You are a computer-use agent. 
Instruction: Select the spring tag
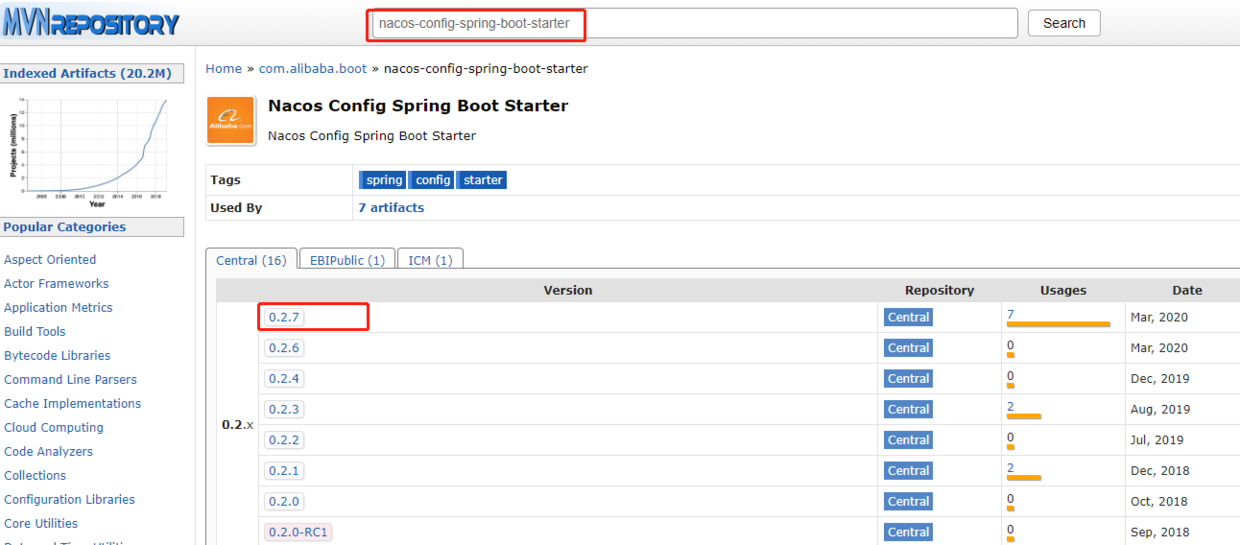click(384, 180)
